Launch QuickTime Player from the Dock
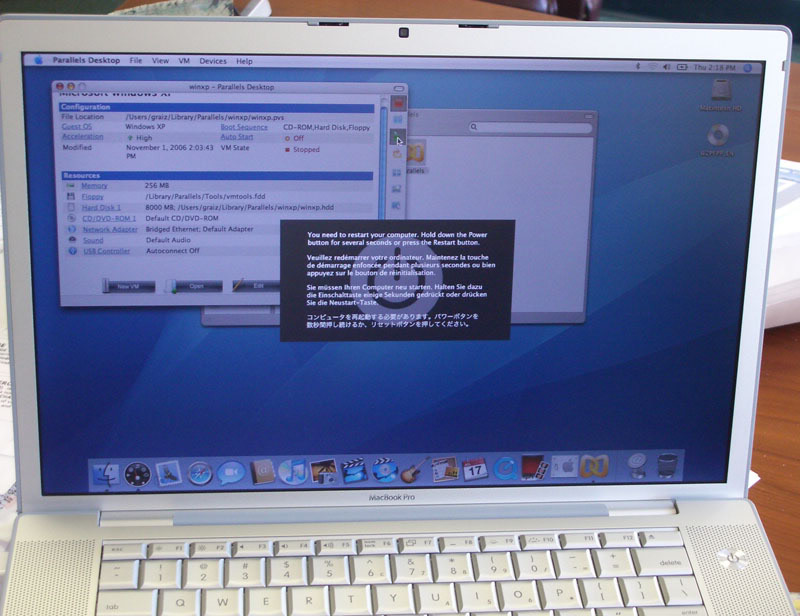 pos(505,469)
